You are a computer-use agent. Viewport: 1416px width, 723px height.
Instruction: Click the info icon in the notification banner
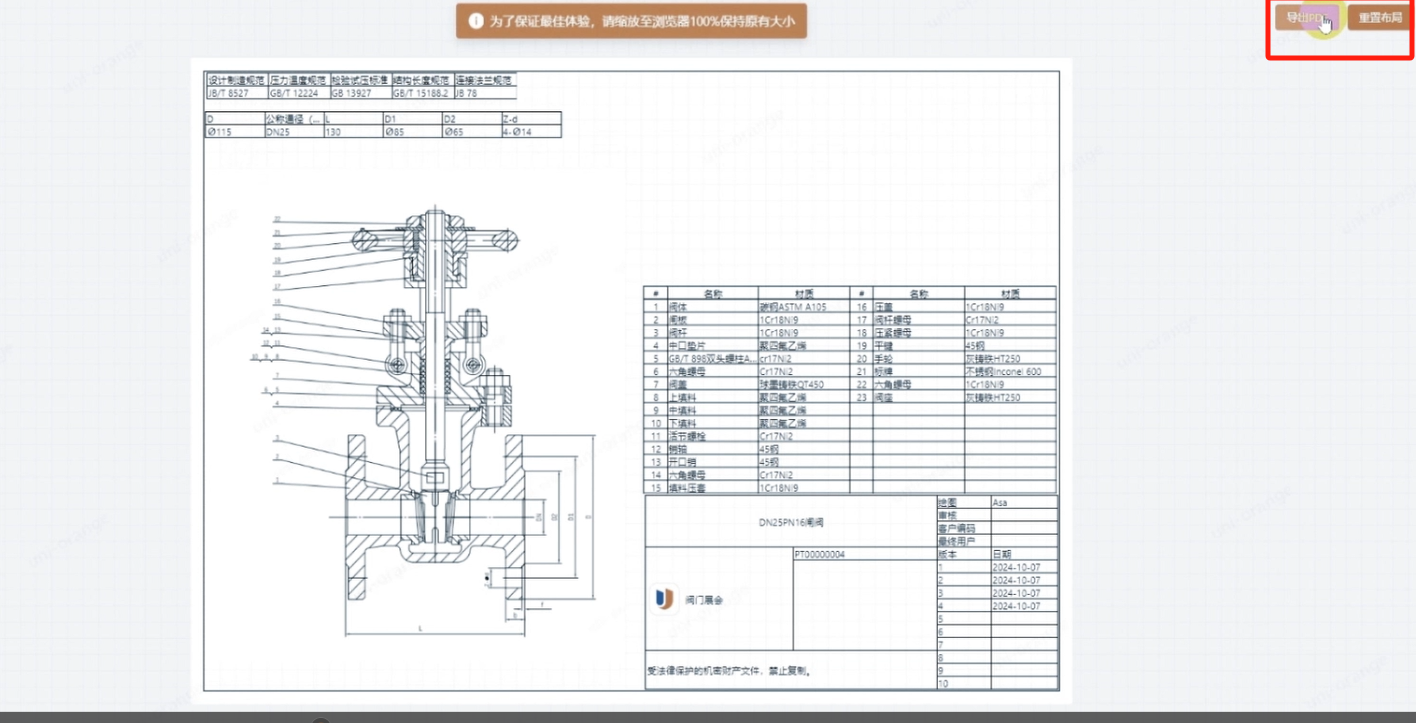point(476,21)
